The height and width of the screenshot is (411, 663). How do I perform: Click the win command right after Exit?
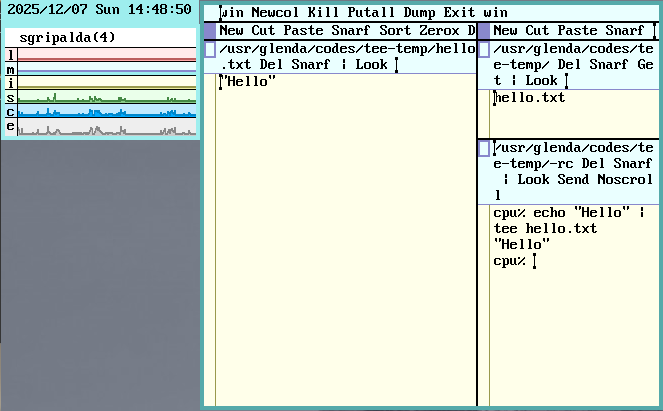pyautogui.click(x=495, y=13)
